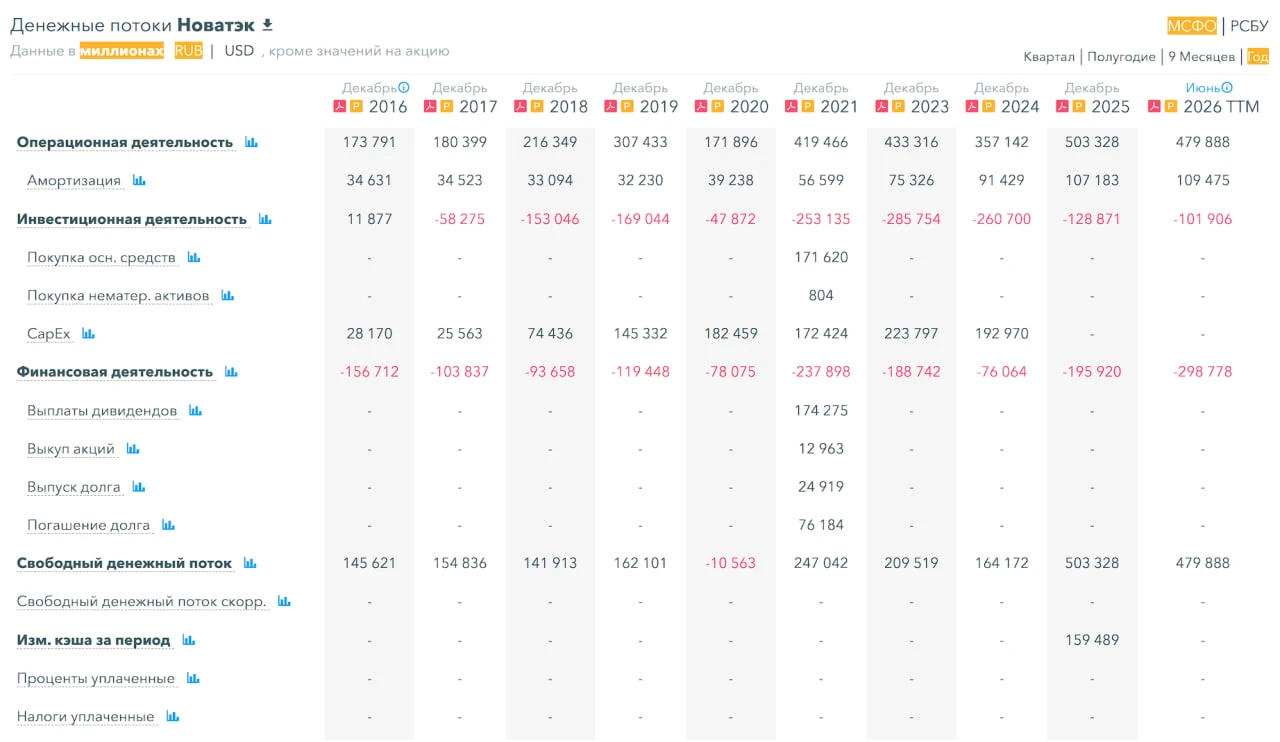Click the orange P icon for 2021
Screen dimensions: 1280x742
[807, 106]
